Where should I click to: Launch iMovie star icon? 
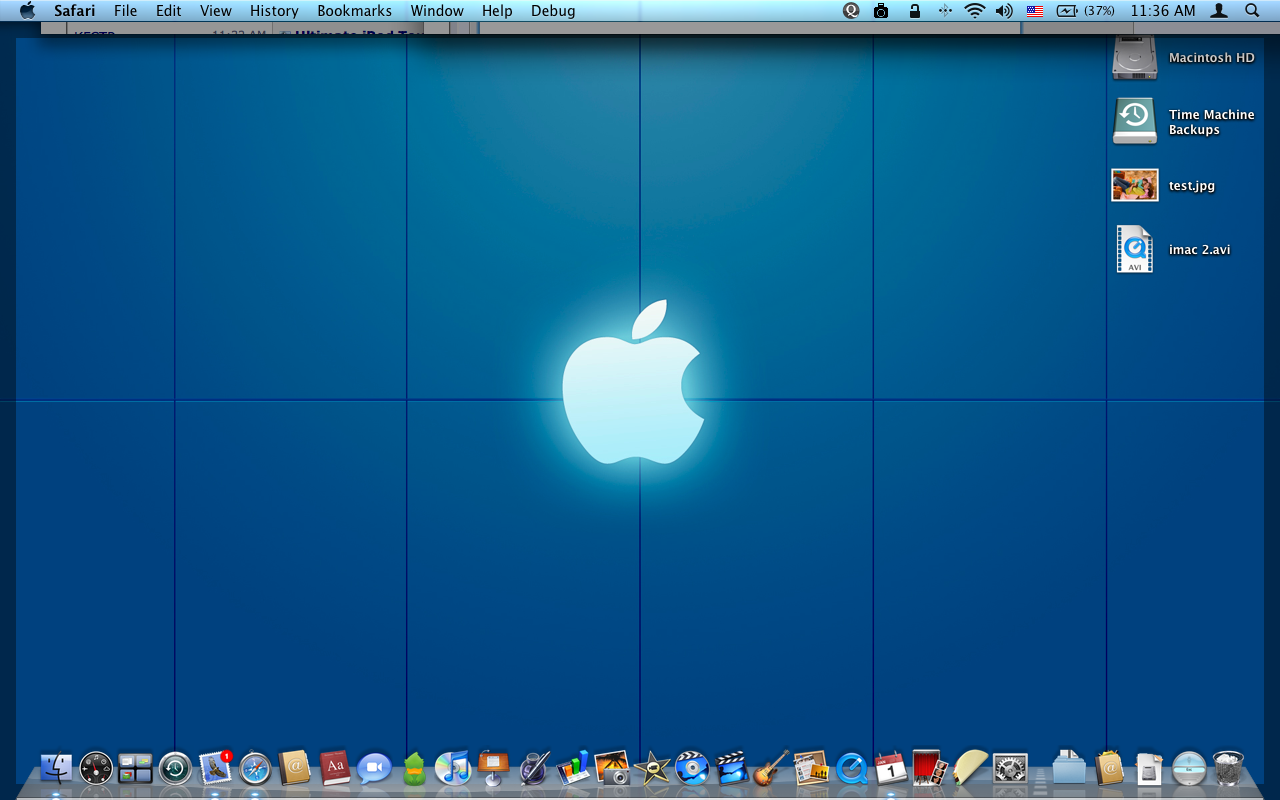(652, 768)
